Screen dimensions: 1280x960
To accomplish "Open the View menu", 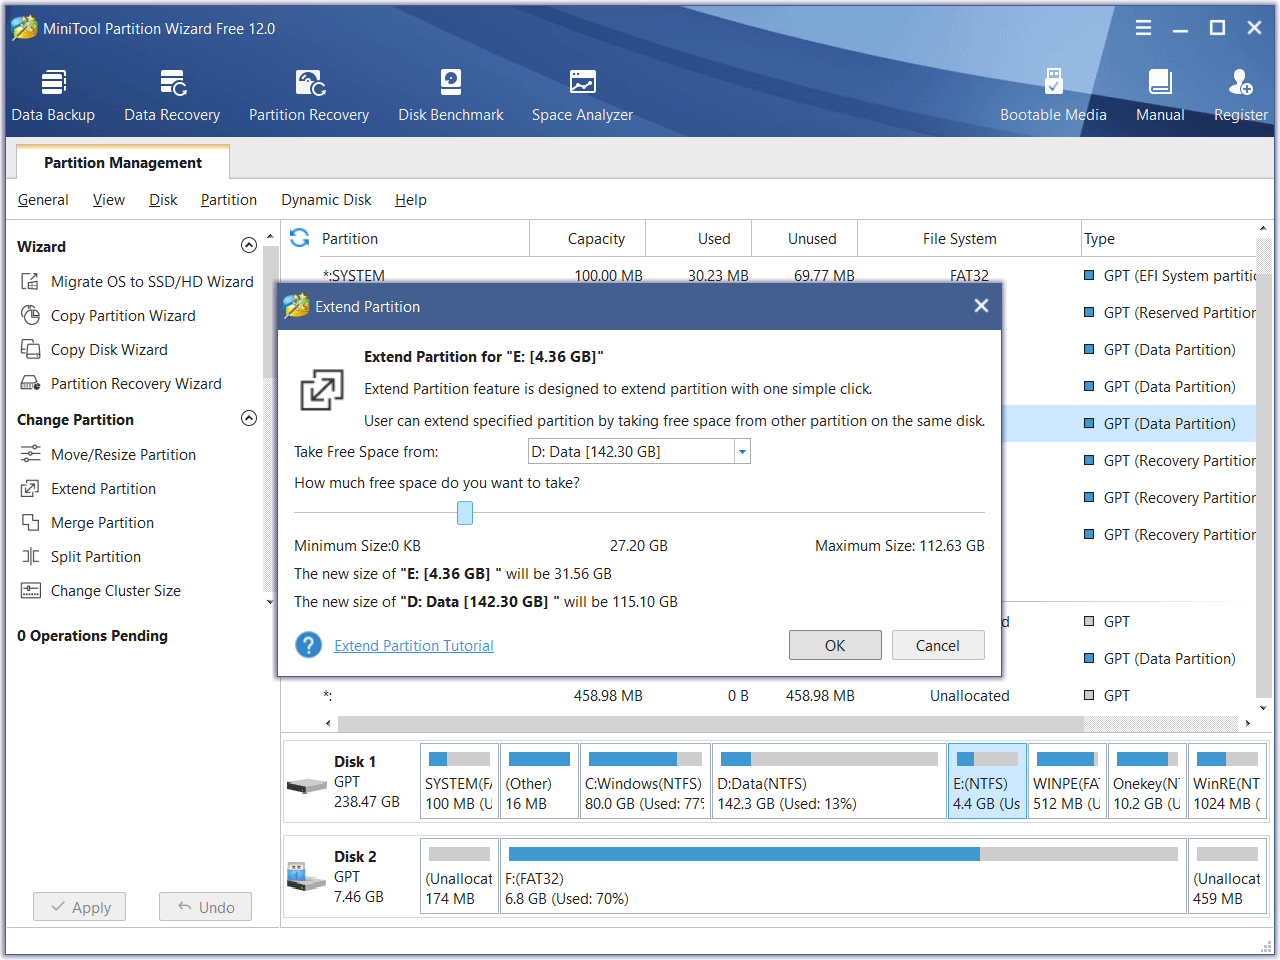I will coord(109,200).
